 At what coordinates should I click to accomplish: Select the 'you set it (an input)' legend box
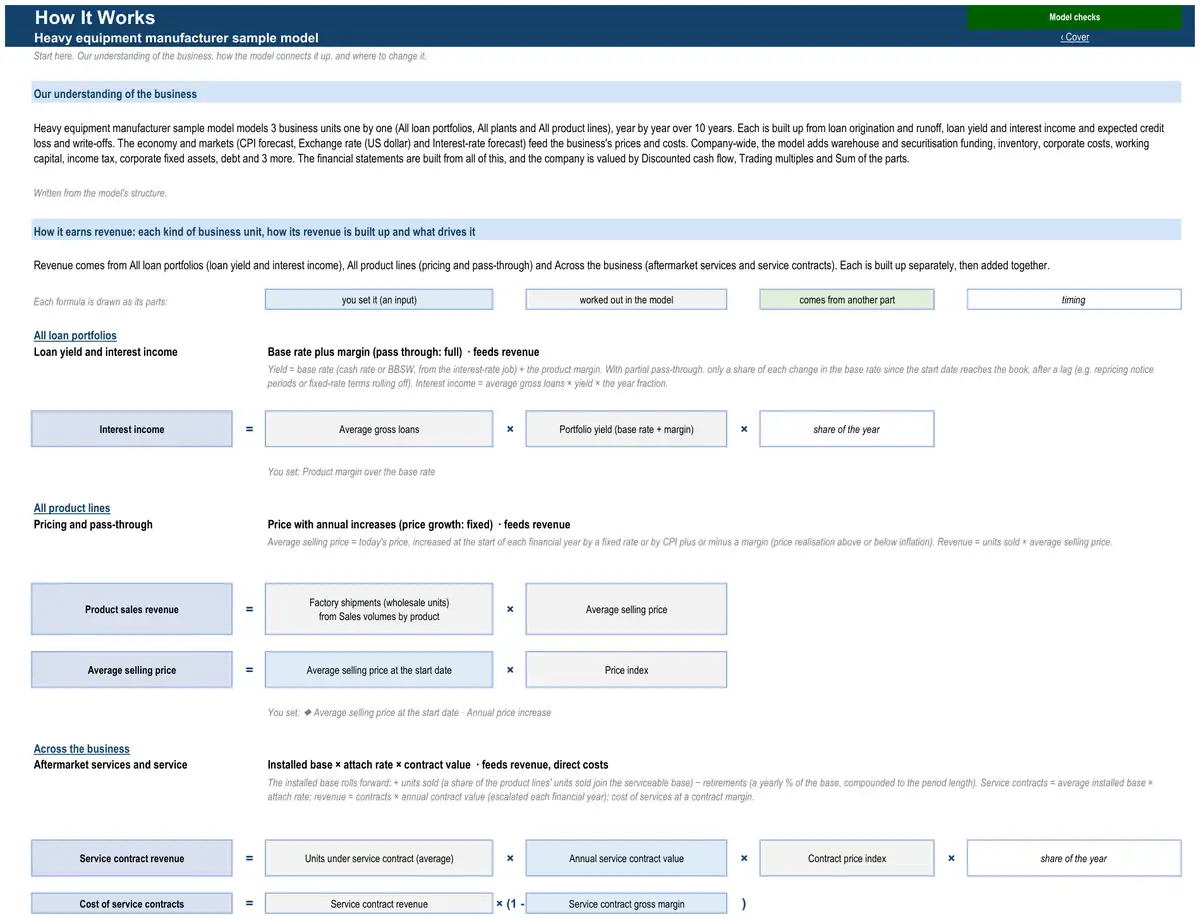[x=379, y=300]
